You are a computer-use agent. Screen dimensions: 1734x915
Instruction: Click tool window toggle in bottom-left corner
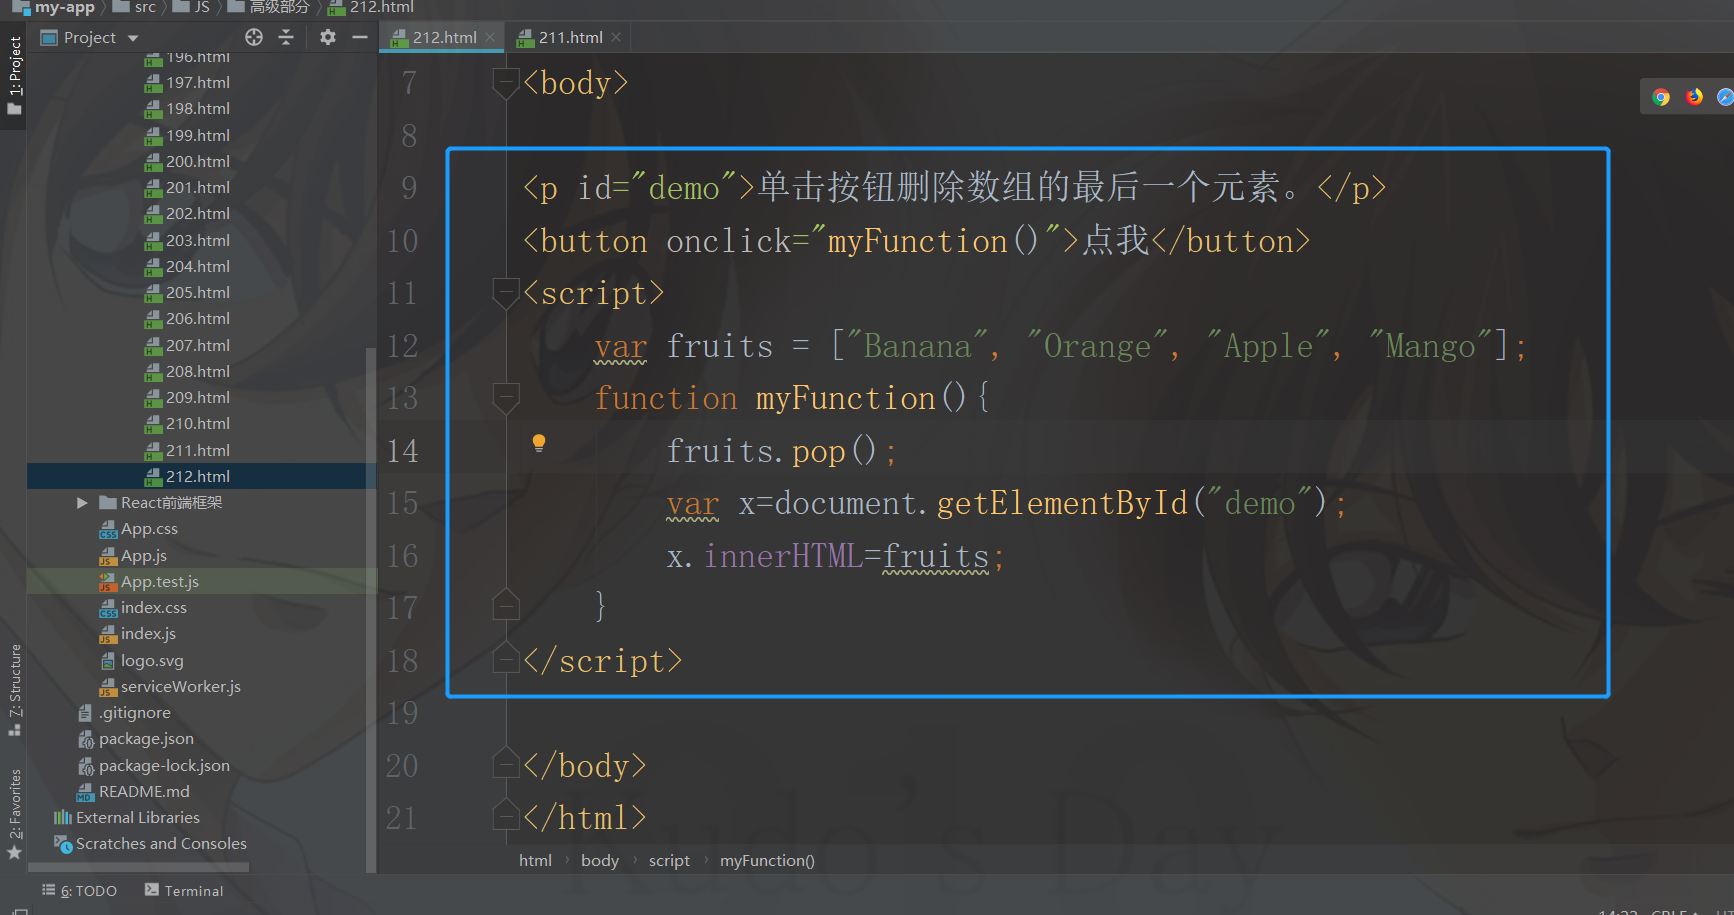[x=20, y=911]
